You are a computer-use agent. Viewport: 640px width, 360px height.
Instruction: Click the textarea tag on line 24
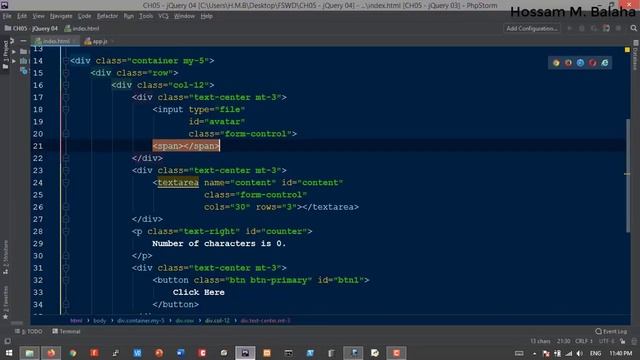(x=178, y=183)
